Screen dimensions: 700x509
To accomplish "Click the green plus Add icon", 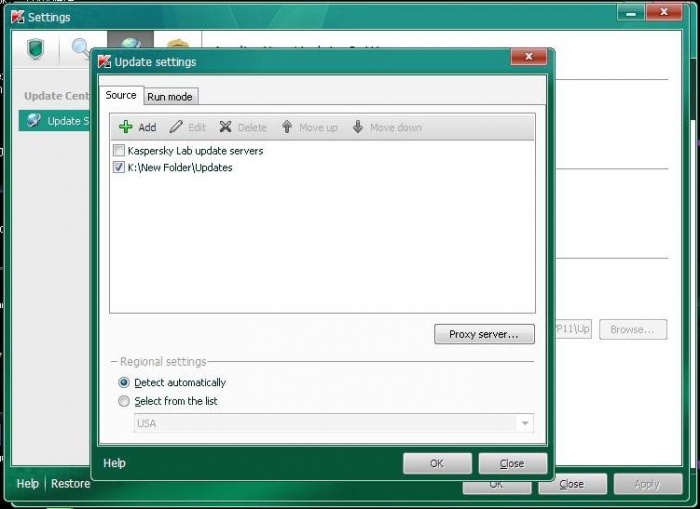I will (126, 127).
